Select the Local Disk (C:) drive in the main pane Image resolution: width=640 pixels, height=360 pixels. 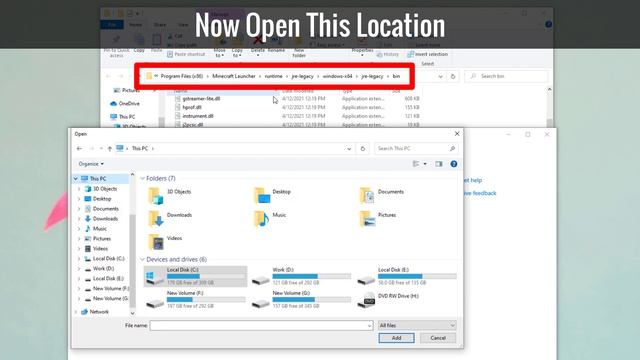[196, 276]
